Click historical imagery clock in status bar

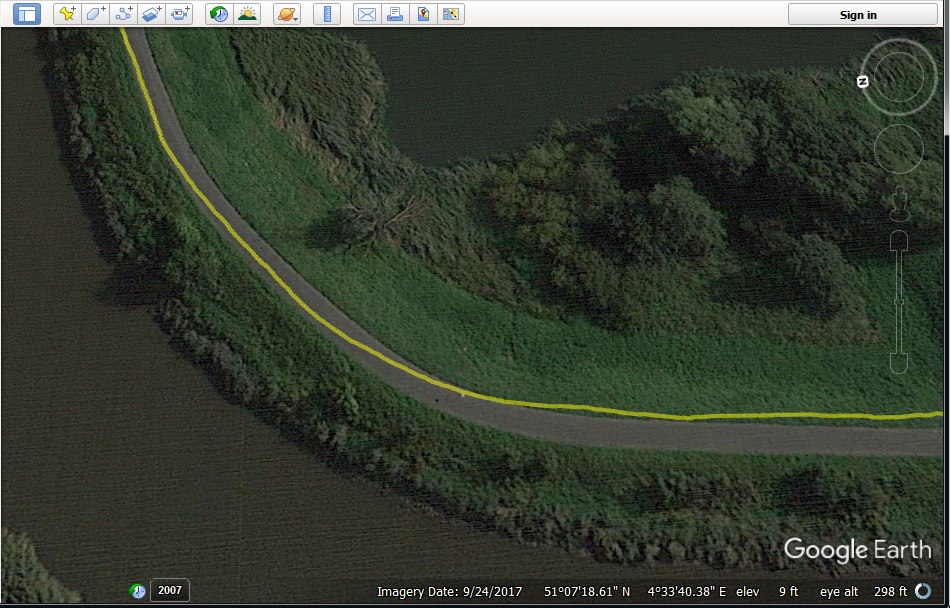[138, 591]
